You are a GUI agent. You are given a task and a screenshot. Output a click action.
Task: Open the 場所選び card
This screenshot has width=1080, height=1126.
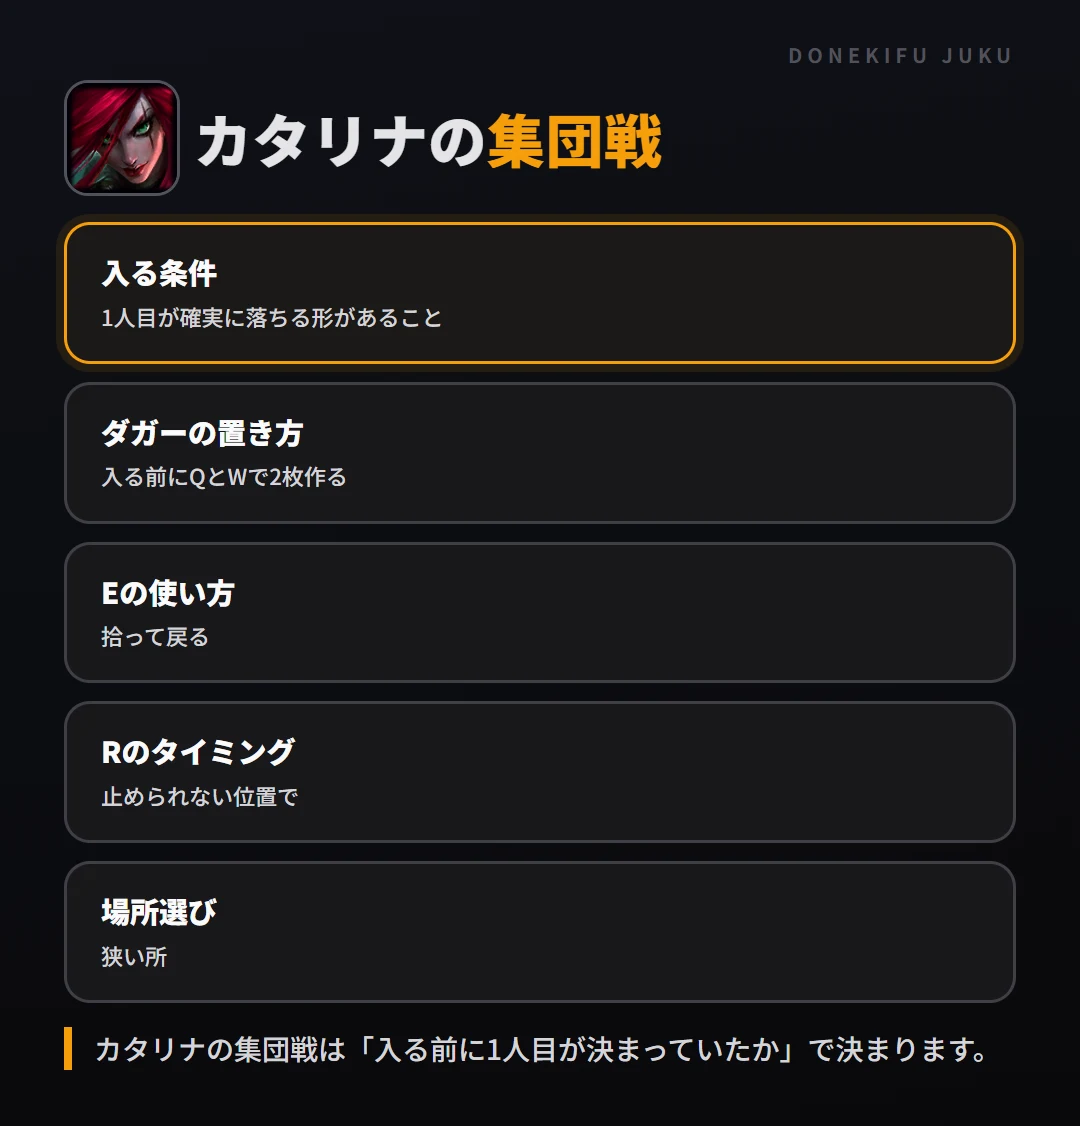540,932
